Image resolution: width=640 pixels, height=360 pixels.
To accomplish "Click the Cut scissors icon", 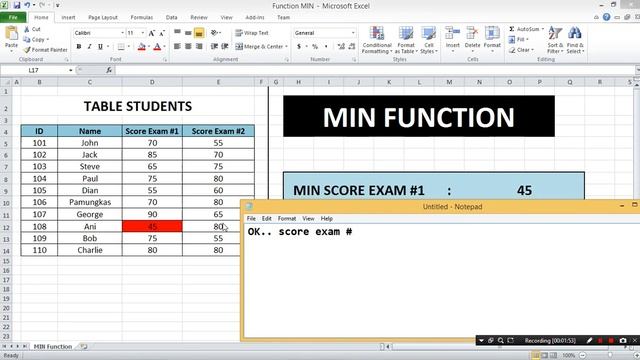I will click(x=27, y=29).
